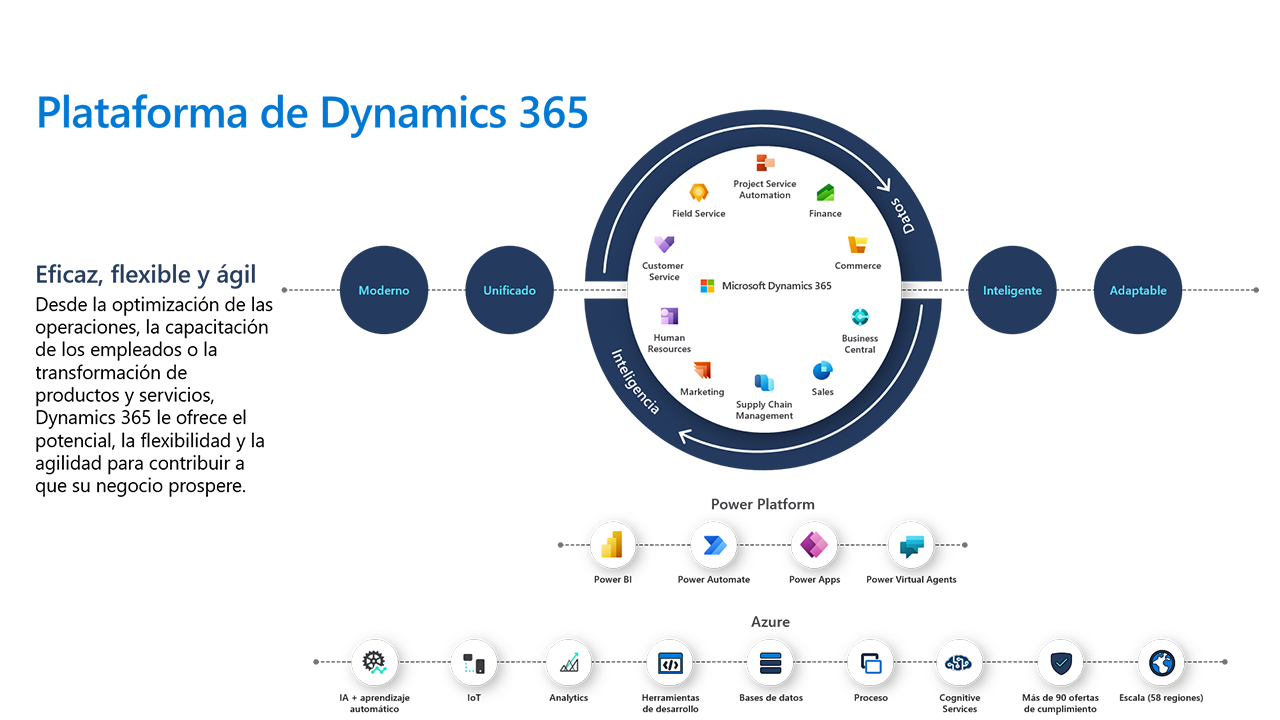Open the Sales app icon
The width and height of the screenshot is (1280, 720).
[x=822, y=371]
